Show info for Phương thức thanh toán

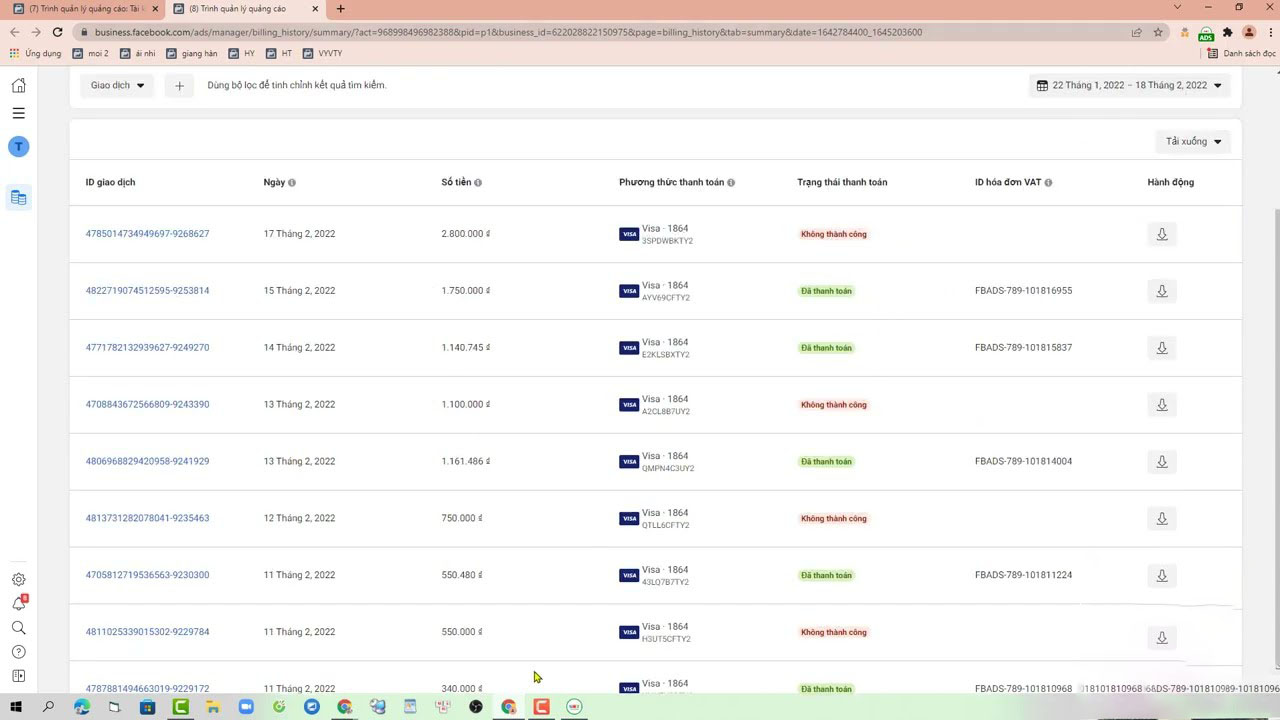tap(731, 183)
